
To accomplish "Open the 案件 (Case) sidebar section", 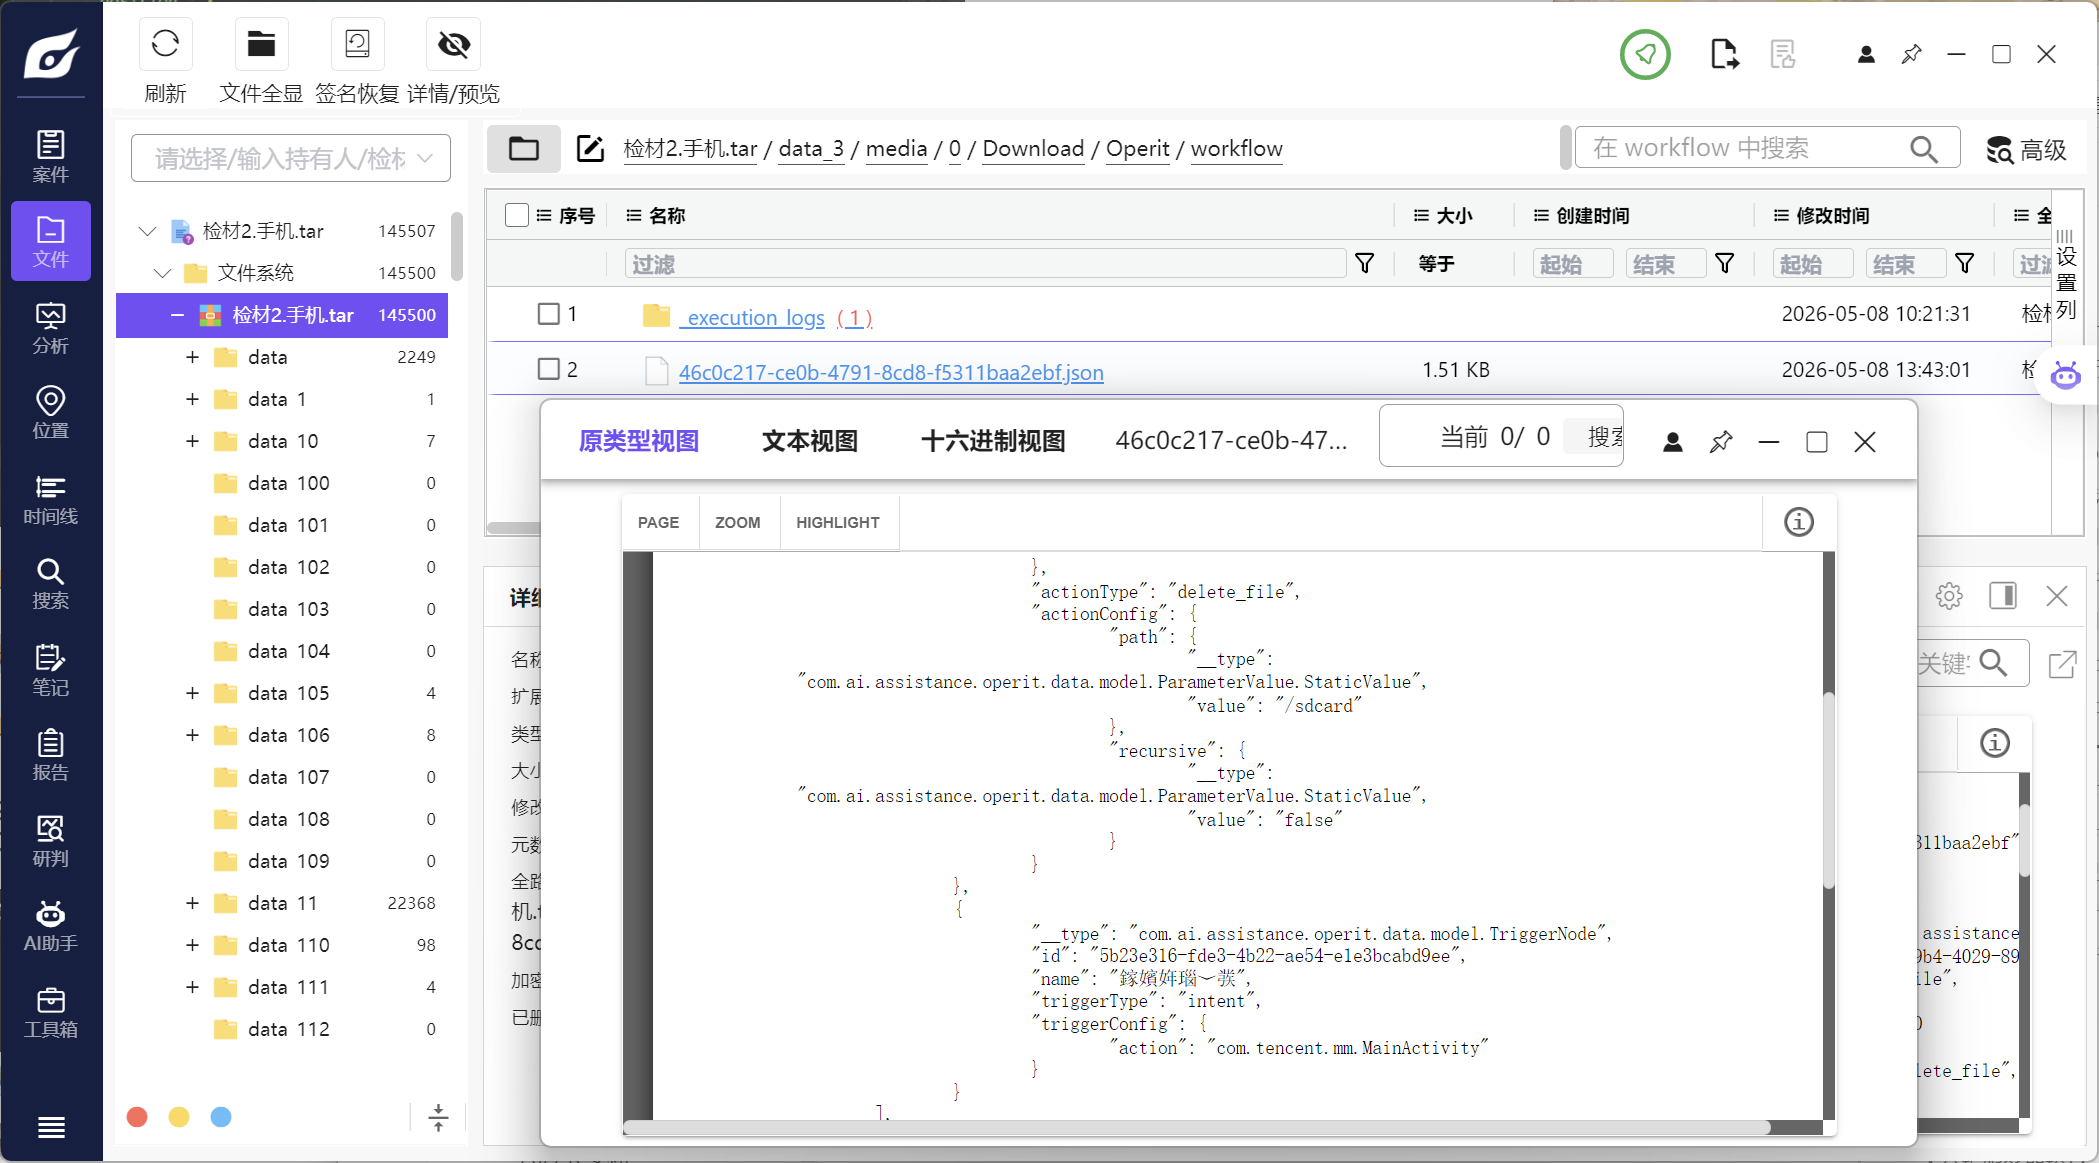I will (51, 156).
